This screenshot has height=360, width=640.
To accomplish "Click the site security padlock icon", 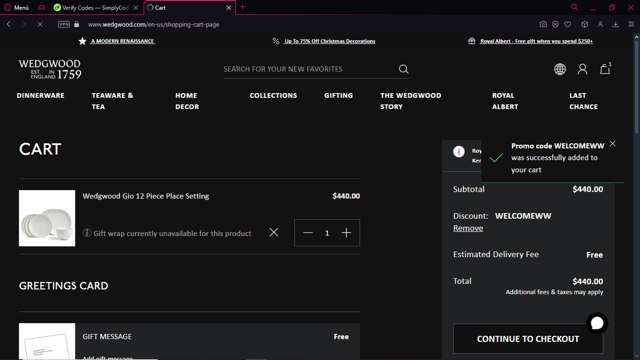I will click(x=76, y=24).
